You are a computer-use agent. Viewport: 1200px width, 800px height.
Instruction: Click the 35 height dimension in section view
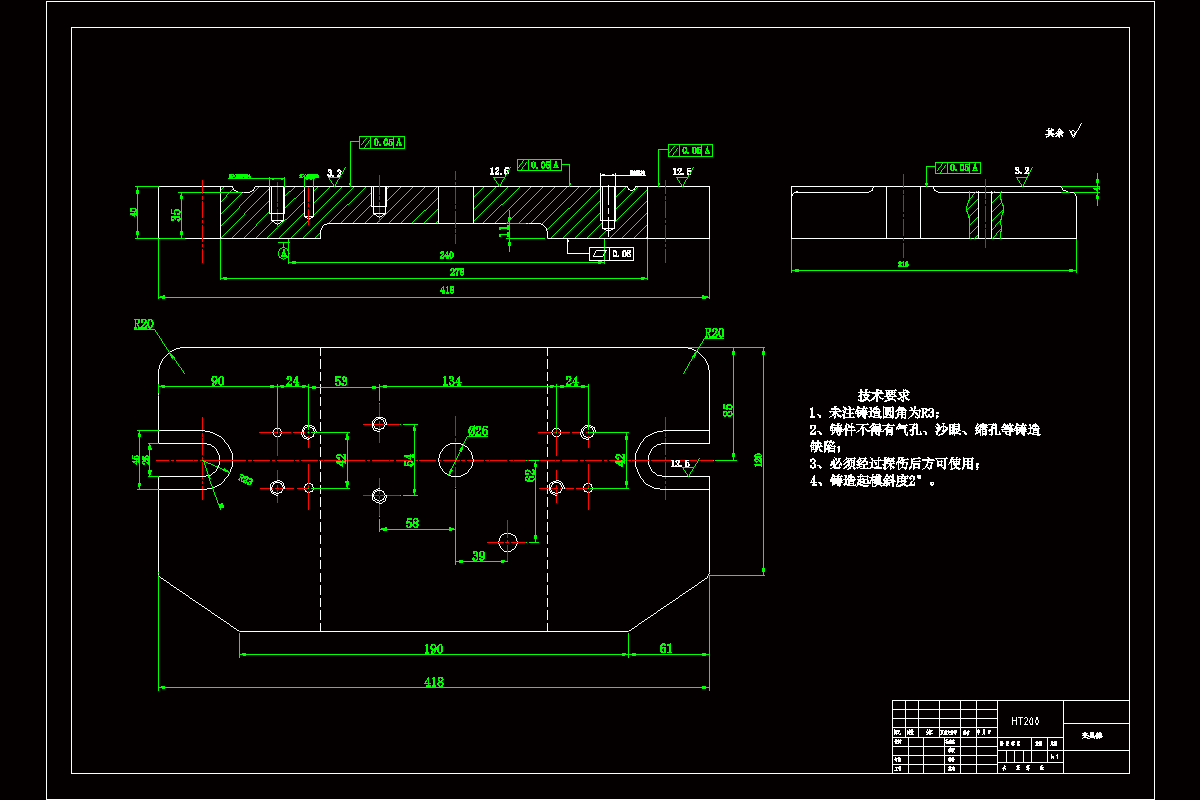[x=177, y=214]
